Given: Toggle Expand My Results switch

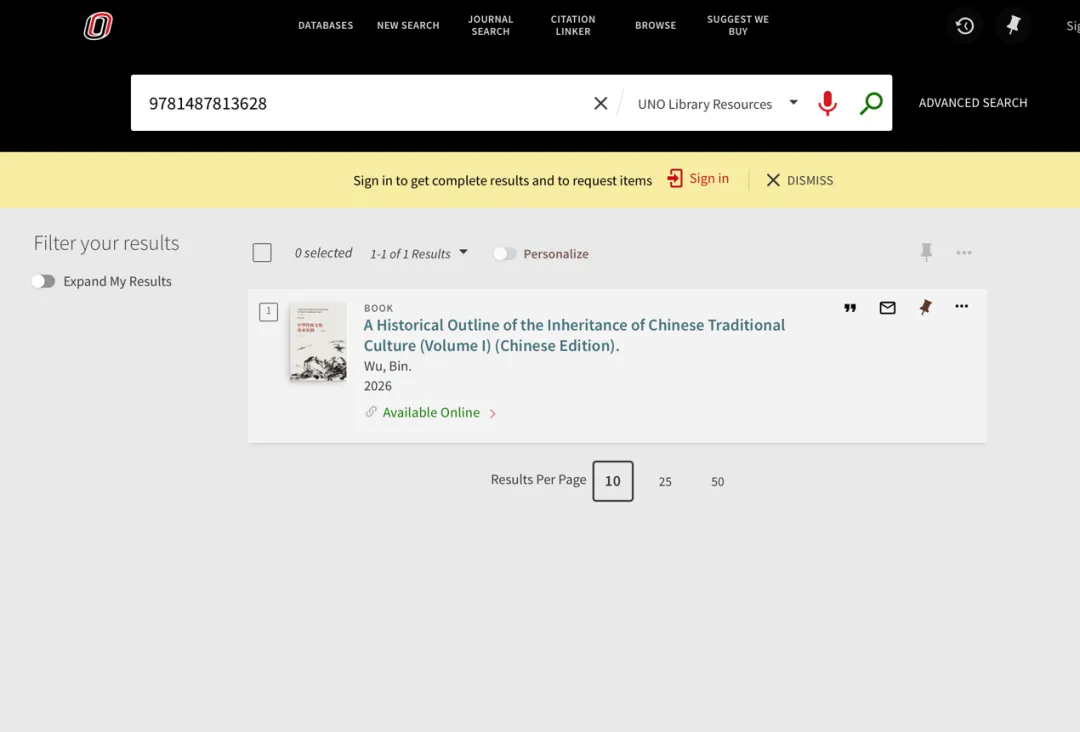Looking at the screenshot, I should coord(43,281).
